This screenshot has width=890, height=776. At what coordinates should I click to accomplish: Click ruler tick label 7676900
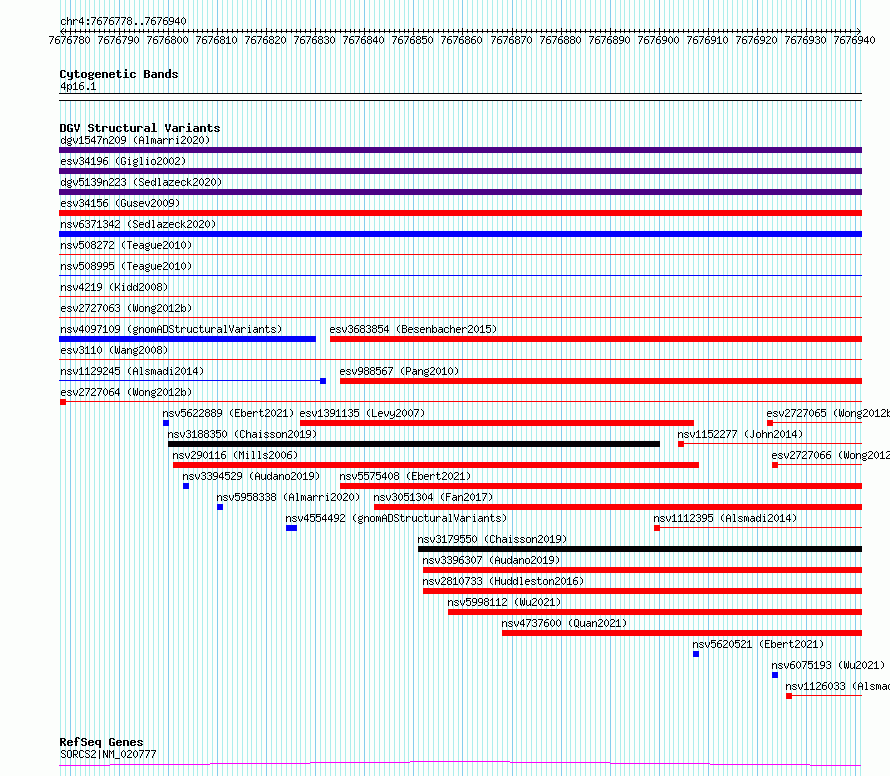click(x=658, y=40)
